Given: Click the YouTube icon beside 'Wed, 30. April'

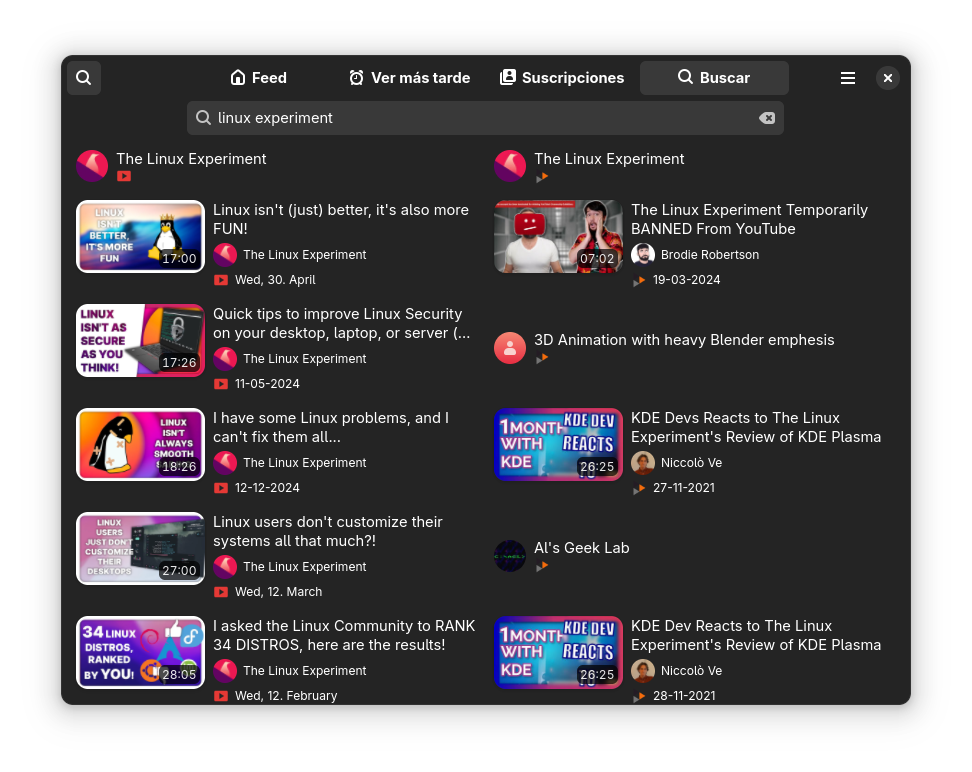Looking at the screenshot, I should click(x=221, y=280).
